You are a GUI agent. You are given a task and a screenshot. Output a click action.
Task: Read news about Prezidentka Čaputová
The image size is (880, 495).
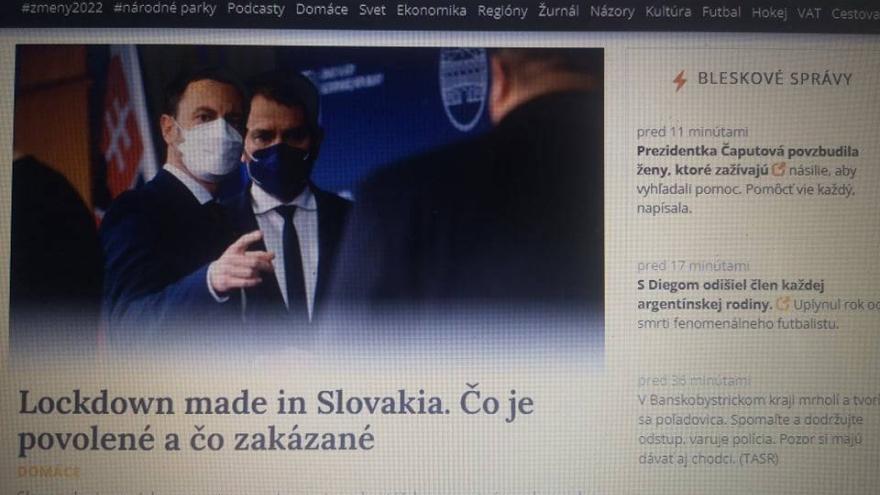coord(747,180)
